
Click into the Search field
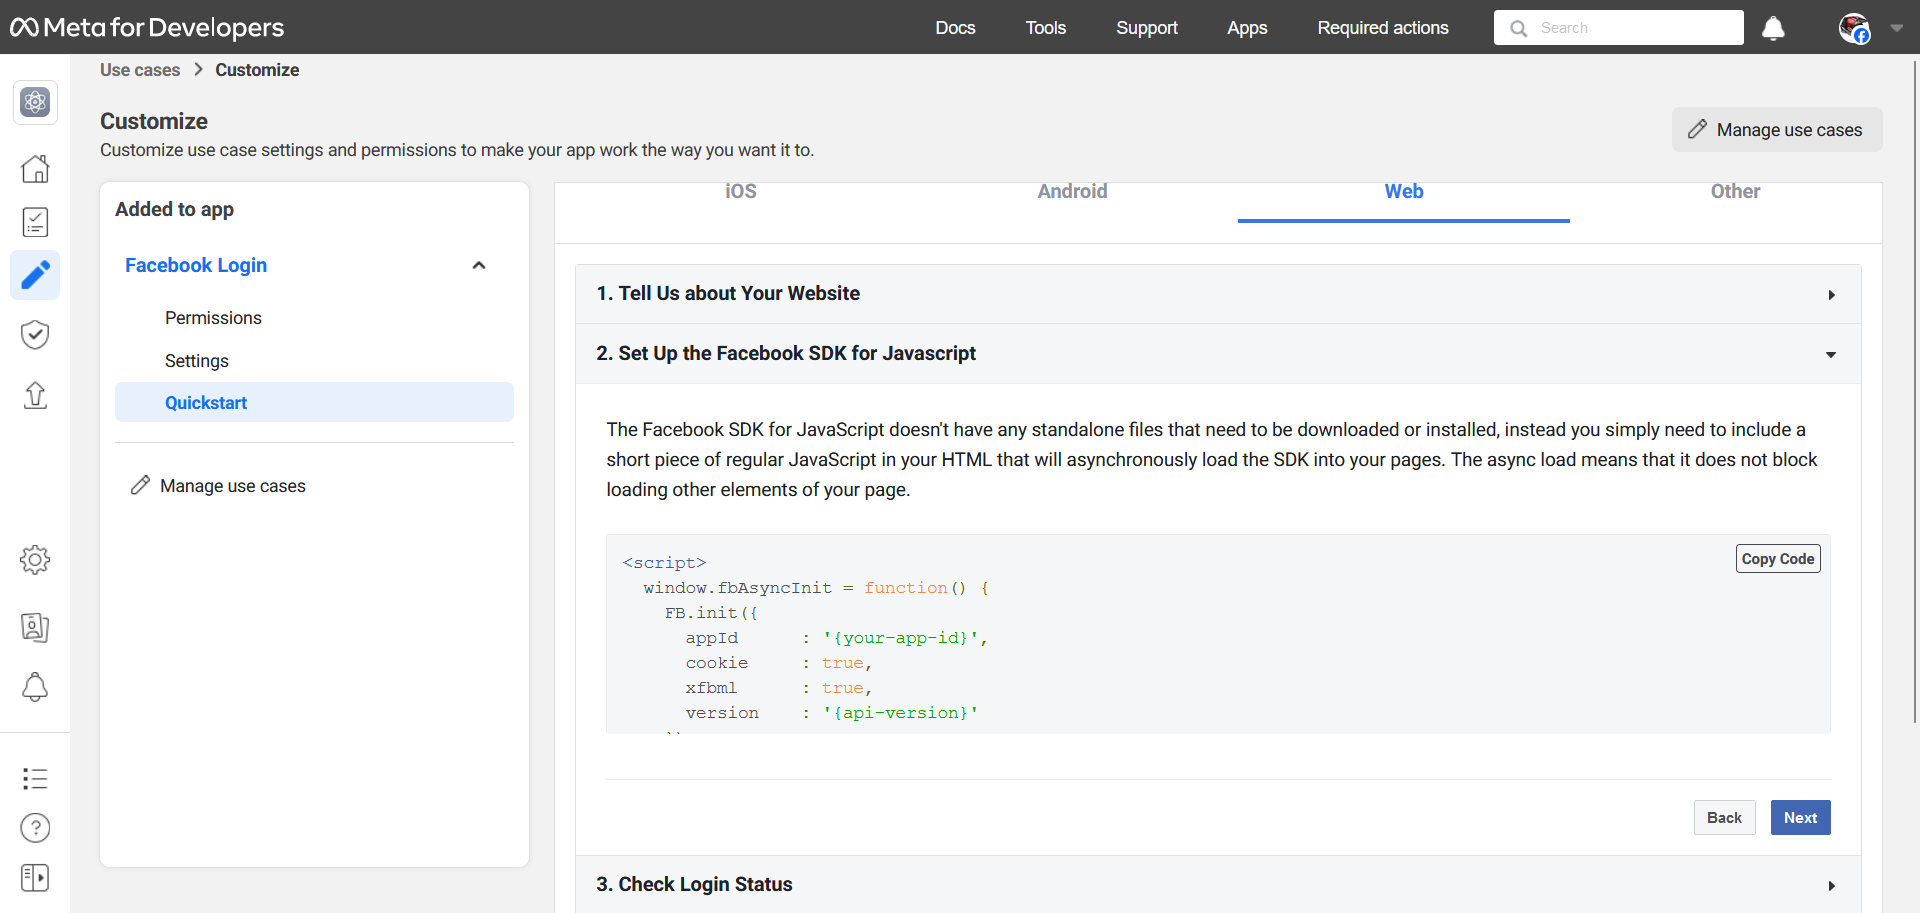(x=1618, y=28)
